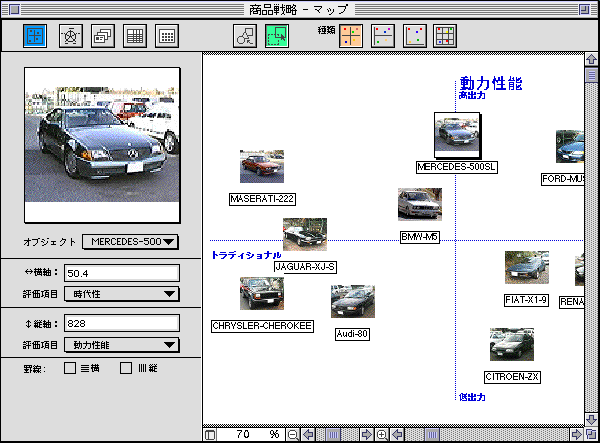Click the BMW-M5 label
Image resolution: width=600 pixels, height=443 pixels.
[x=420, y=237]
